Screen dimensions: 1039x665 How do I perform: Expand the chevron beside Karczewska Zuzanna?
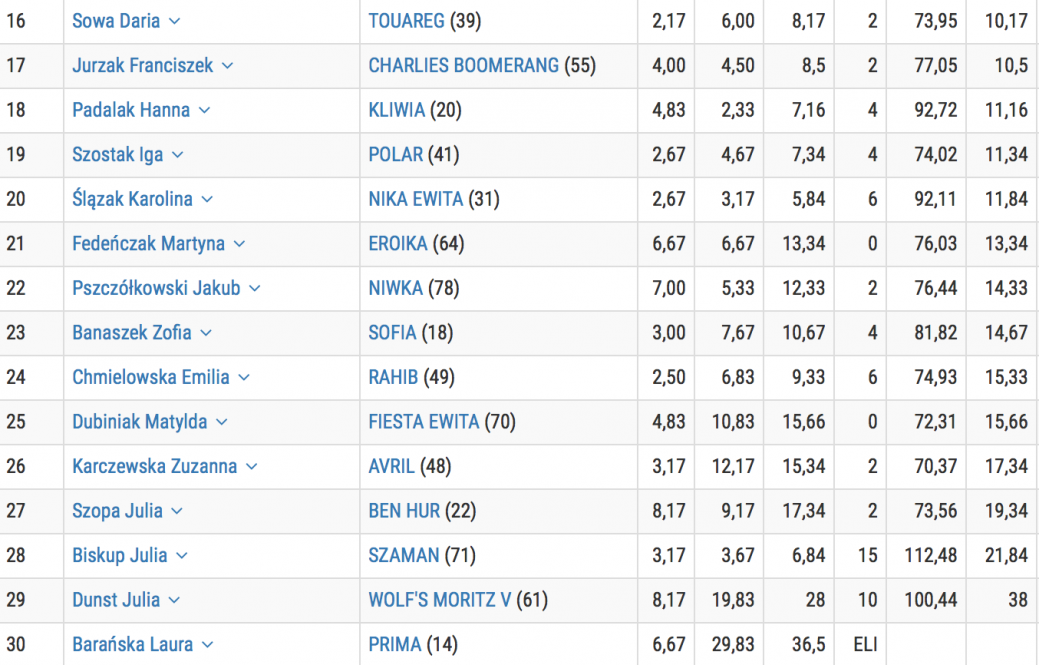pyautogui.click(x=251, y=466)
